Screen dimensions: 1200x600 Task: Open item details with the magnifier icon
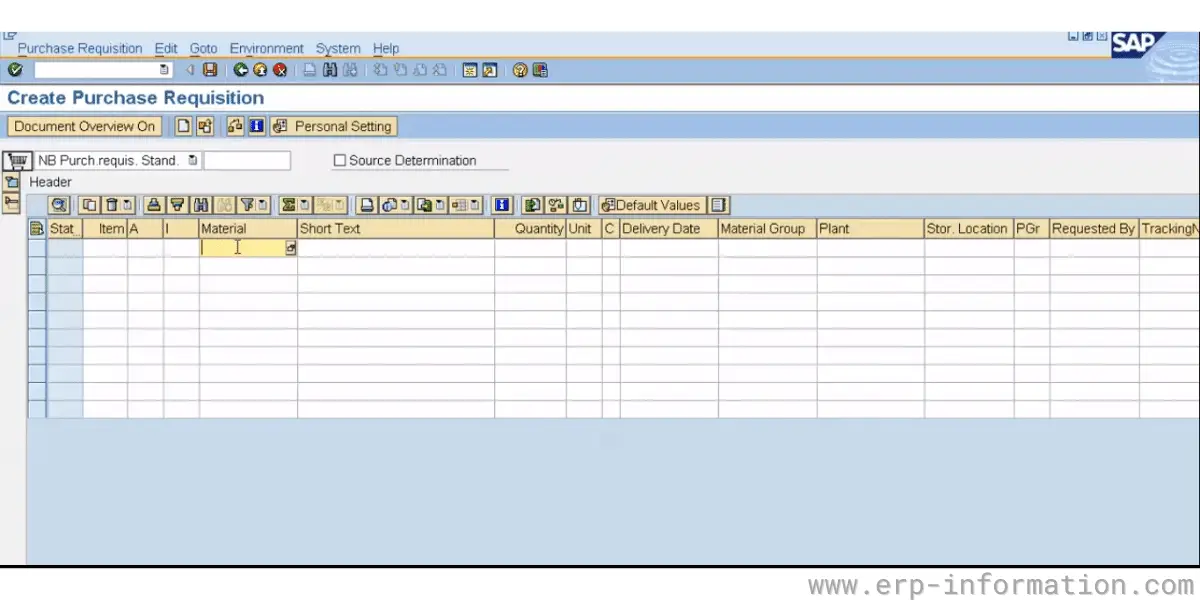56,205
